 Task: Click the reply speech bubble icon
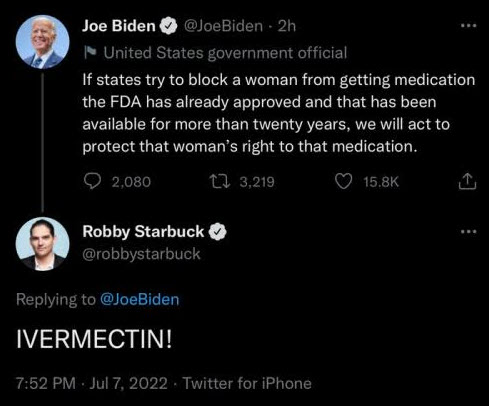[x=92, y=182]
